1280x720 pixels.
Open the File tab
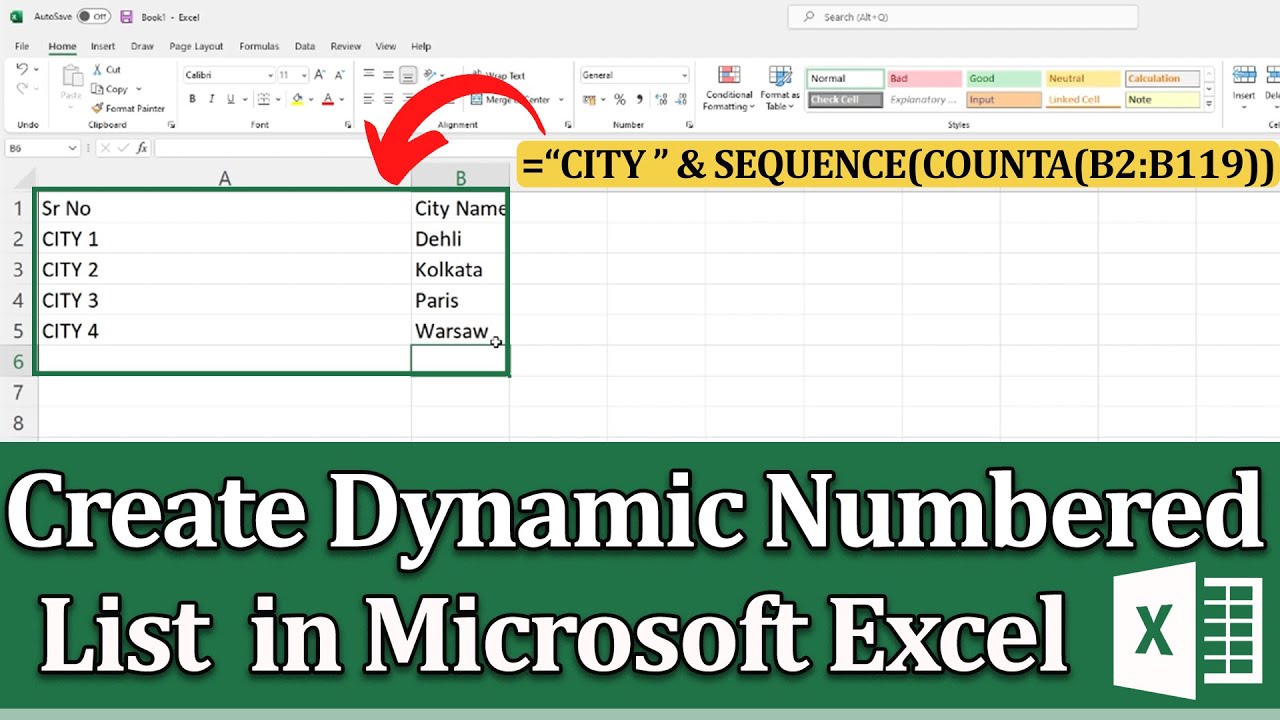22,46
